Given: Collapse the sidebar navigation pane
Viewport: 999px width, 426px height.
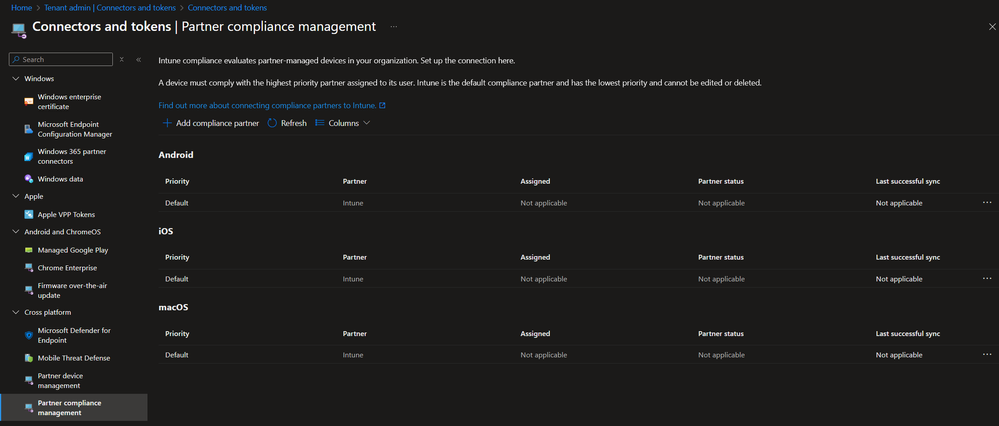Looking at the screenshot, I should click(138, 60).
